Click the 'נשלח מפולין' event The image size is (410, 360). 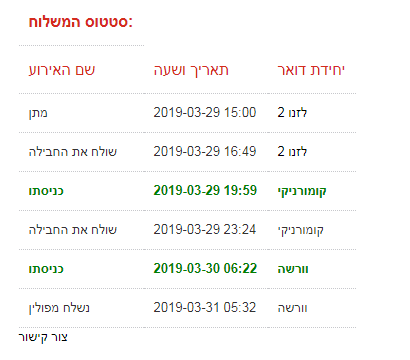(59, 308)
